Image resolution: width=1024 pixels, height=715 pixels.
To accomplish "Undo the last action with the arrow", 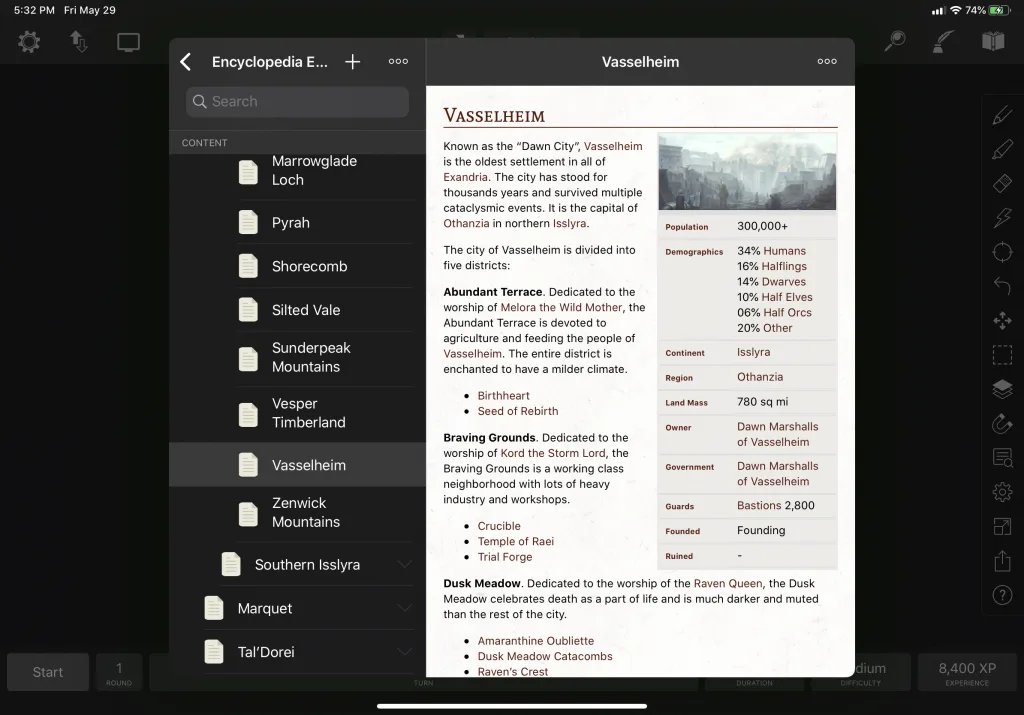I will point(1002,286).
